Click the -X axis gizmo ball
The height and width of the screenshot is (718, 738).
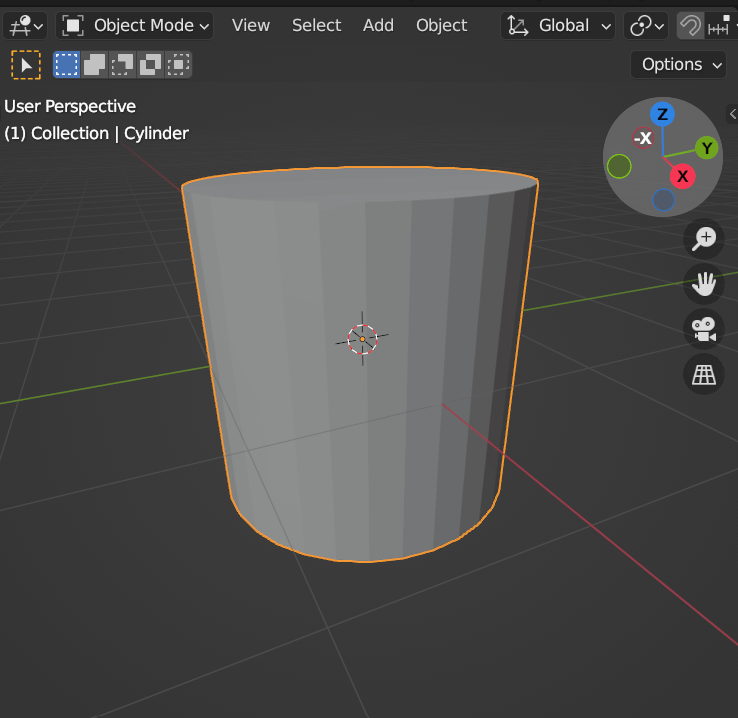pos(643,138)
